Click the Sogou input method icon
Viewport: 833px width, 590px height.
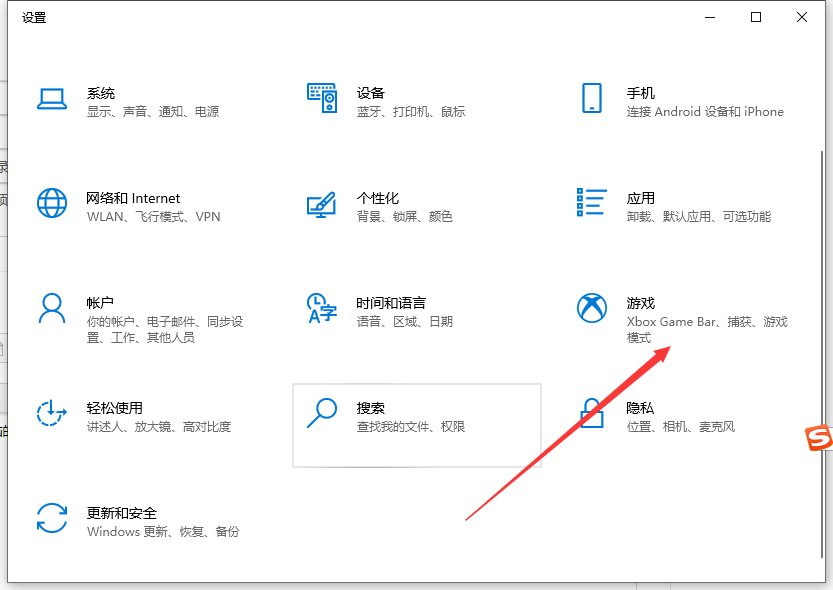pos(820,437)
